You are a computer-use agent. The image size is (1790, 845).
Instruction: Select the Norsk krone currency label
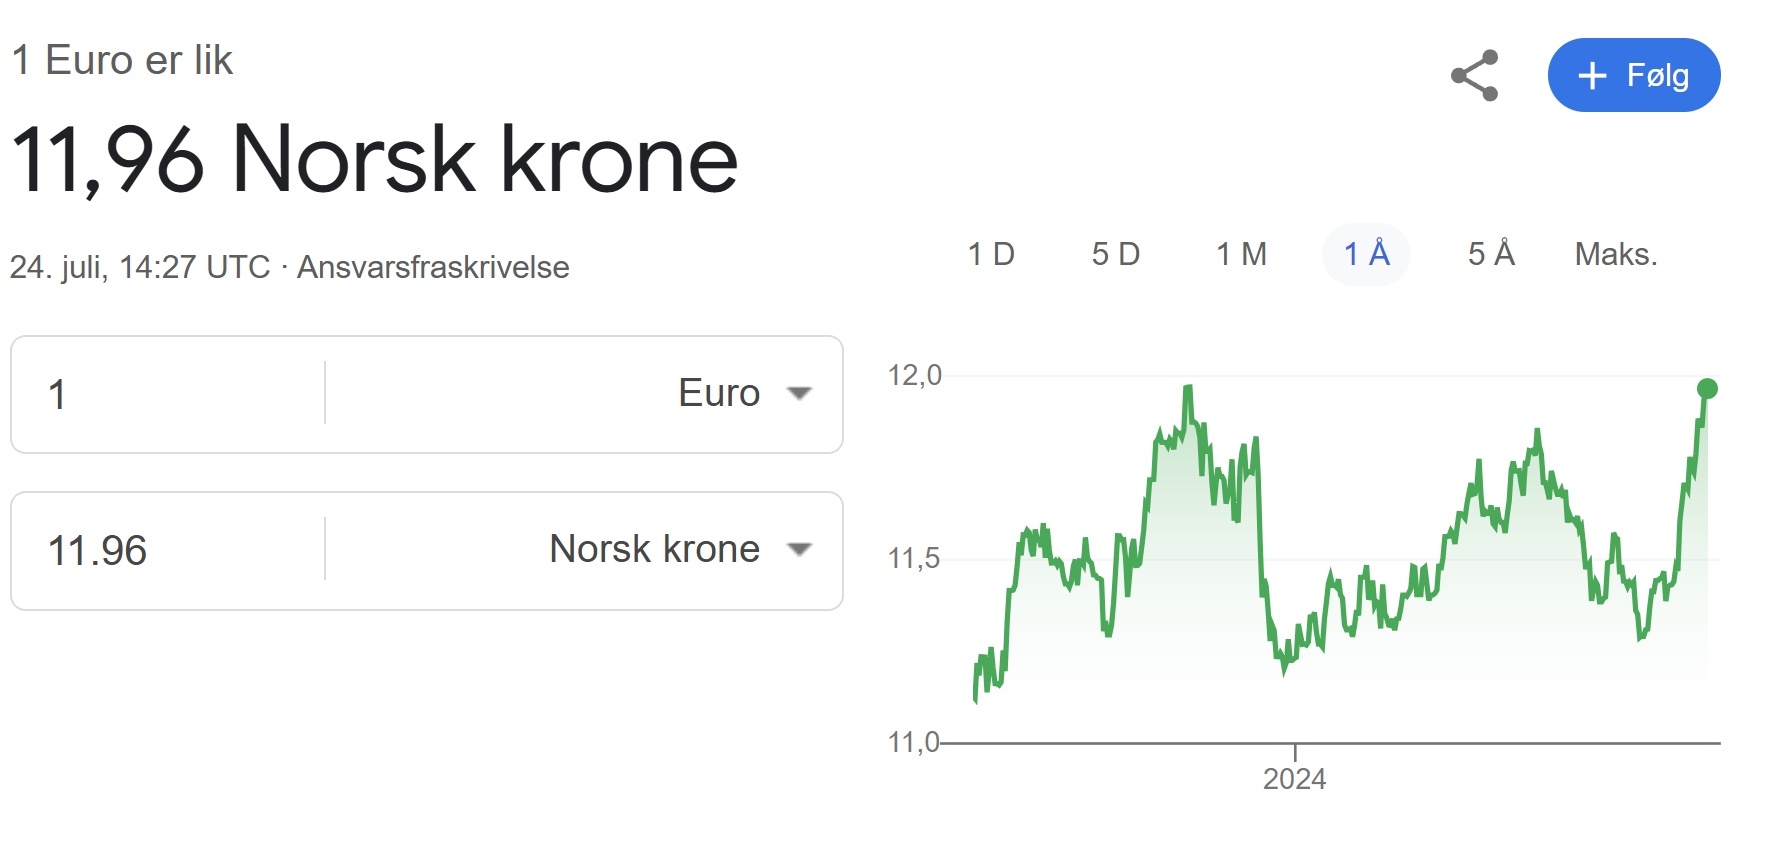tap(655, 549)
